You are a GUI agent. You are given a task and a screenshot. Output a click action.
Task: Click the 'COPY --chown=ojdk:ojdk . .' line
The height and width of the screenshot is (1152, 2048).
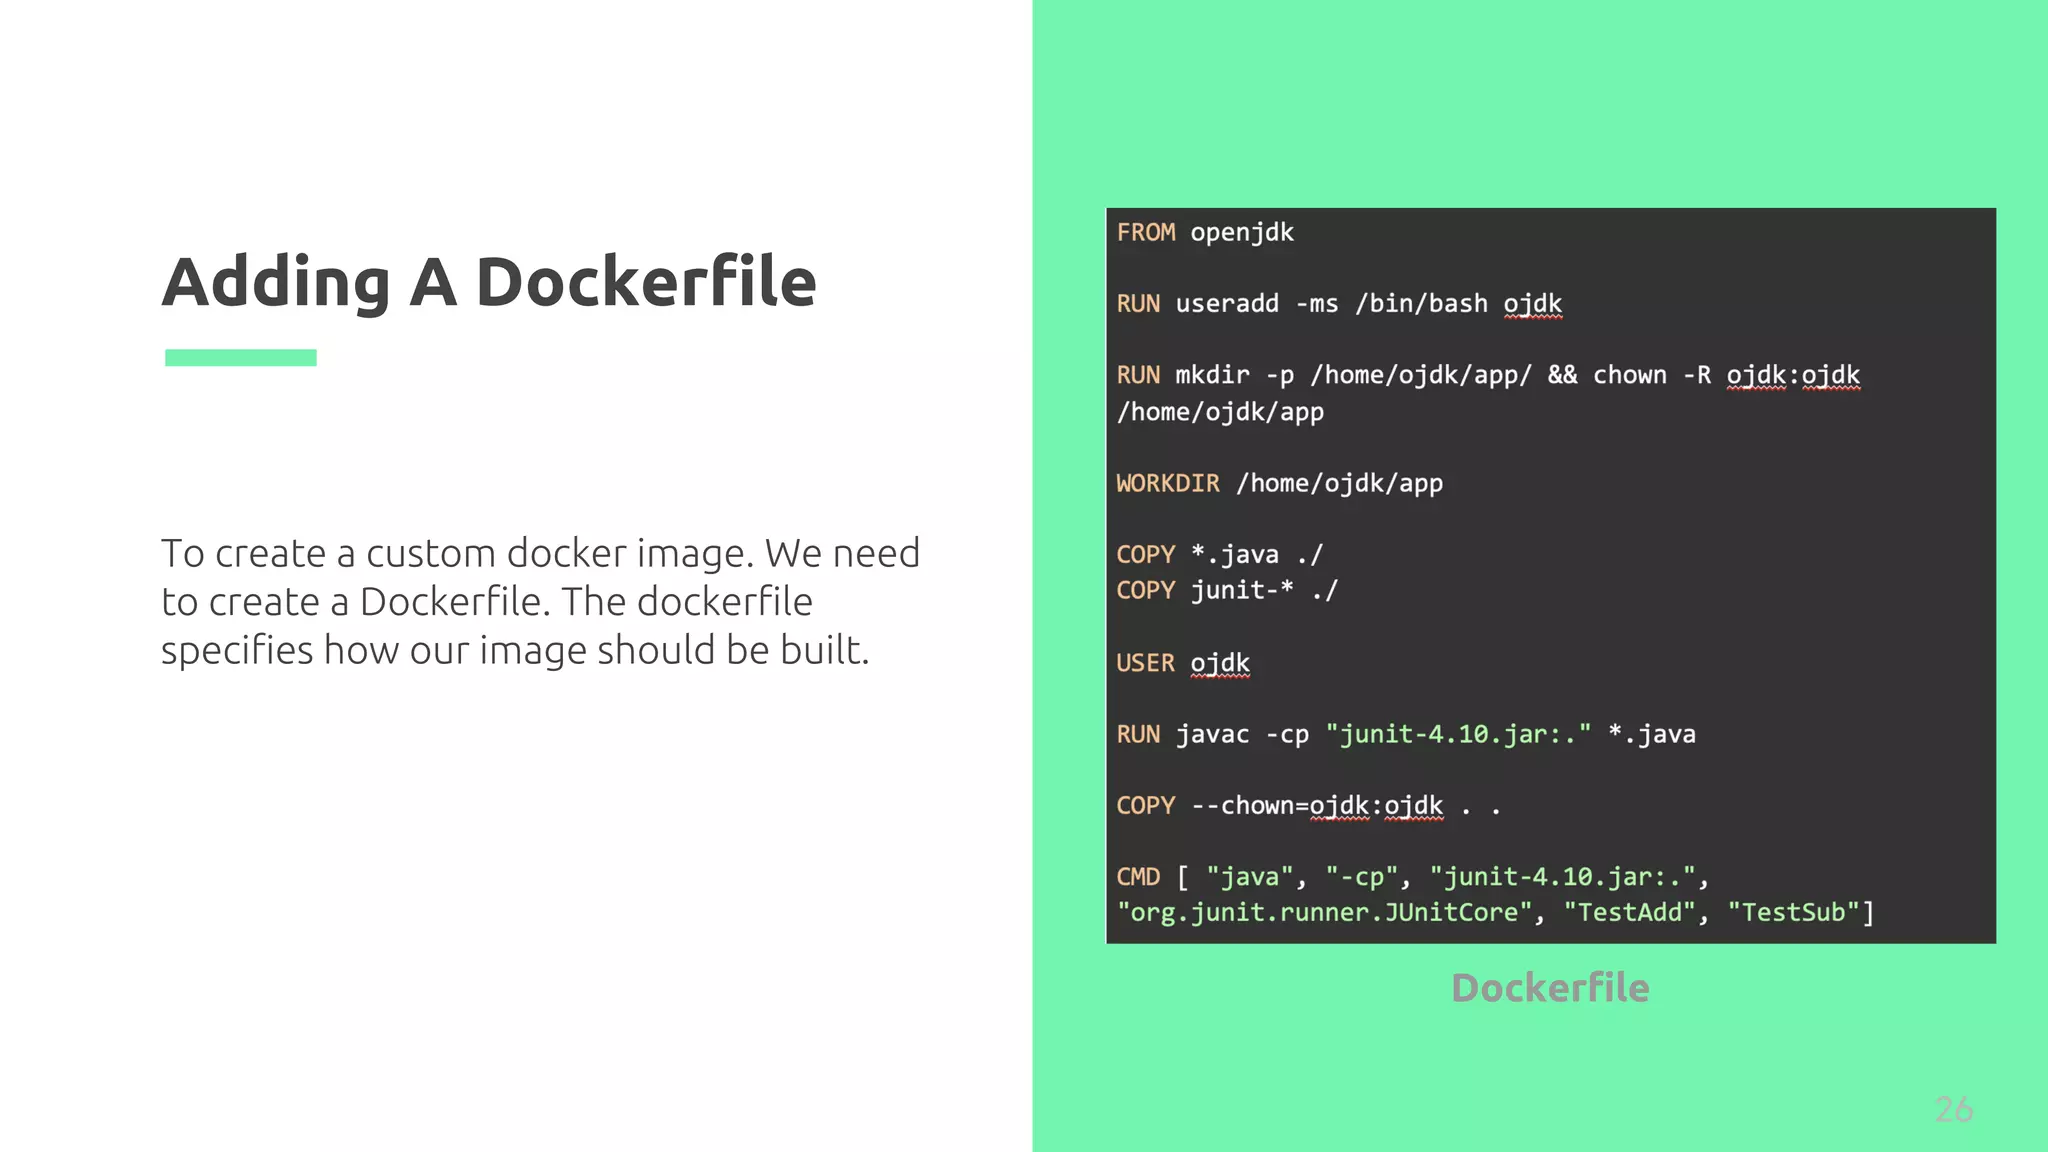(1309, 805)
